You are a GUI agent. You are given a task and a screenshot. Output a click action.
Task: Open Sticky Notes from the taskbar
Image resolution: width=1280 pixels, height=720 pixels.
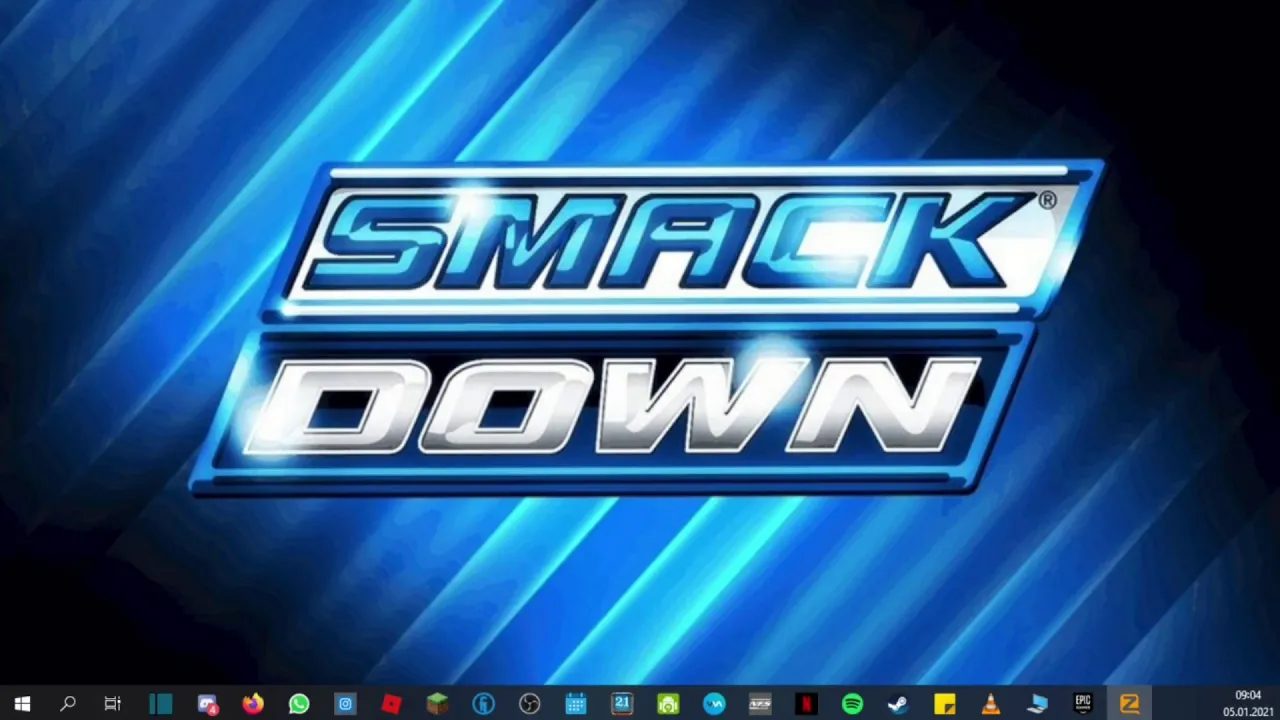pyautogui.click(x=944, y=704)
